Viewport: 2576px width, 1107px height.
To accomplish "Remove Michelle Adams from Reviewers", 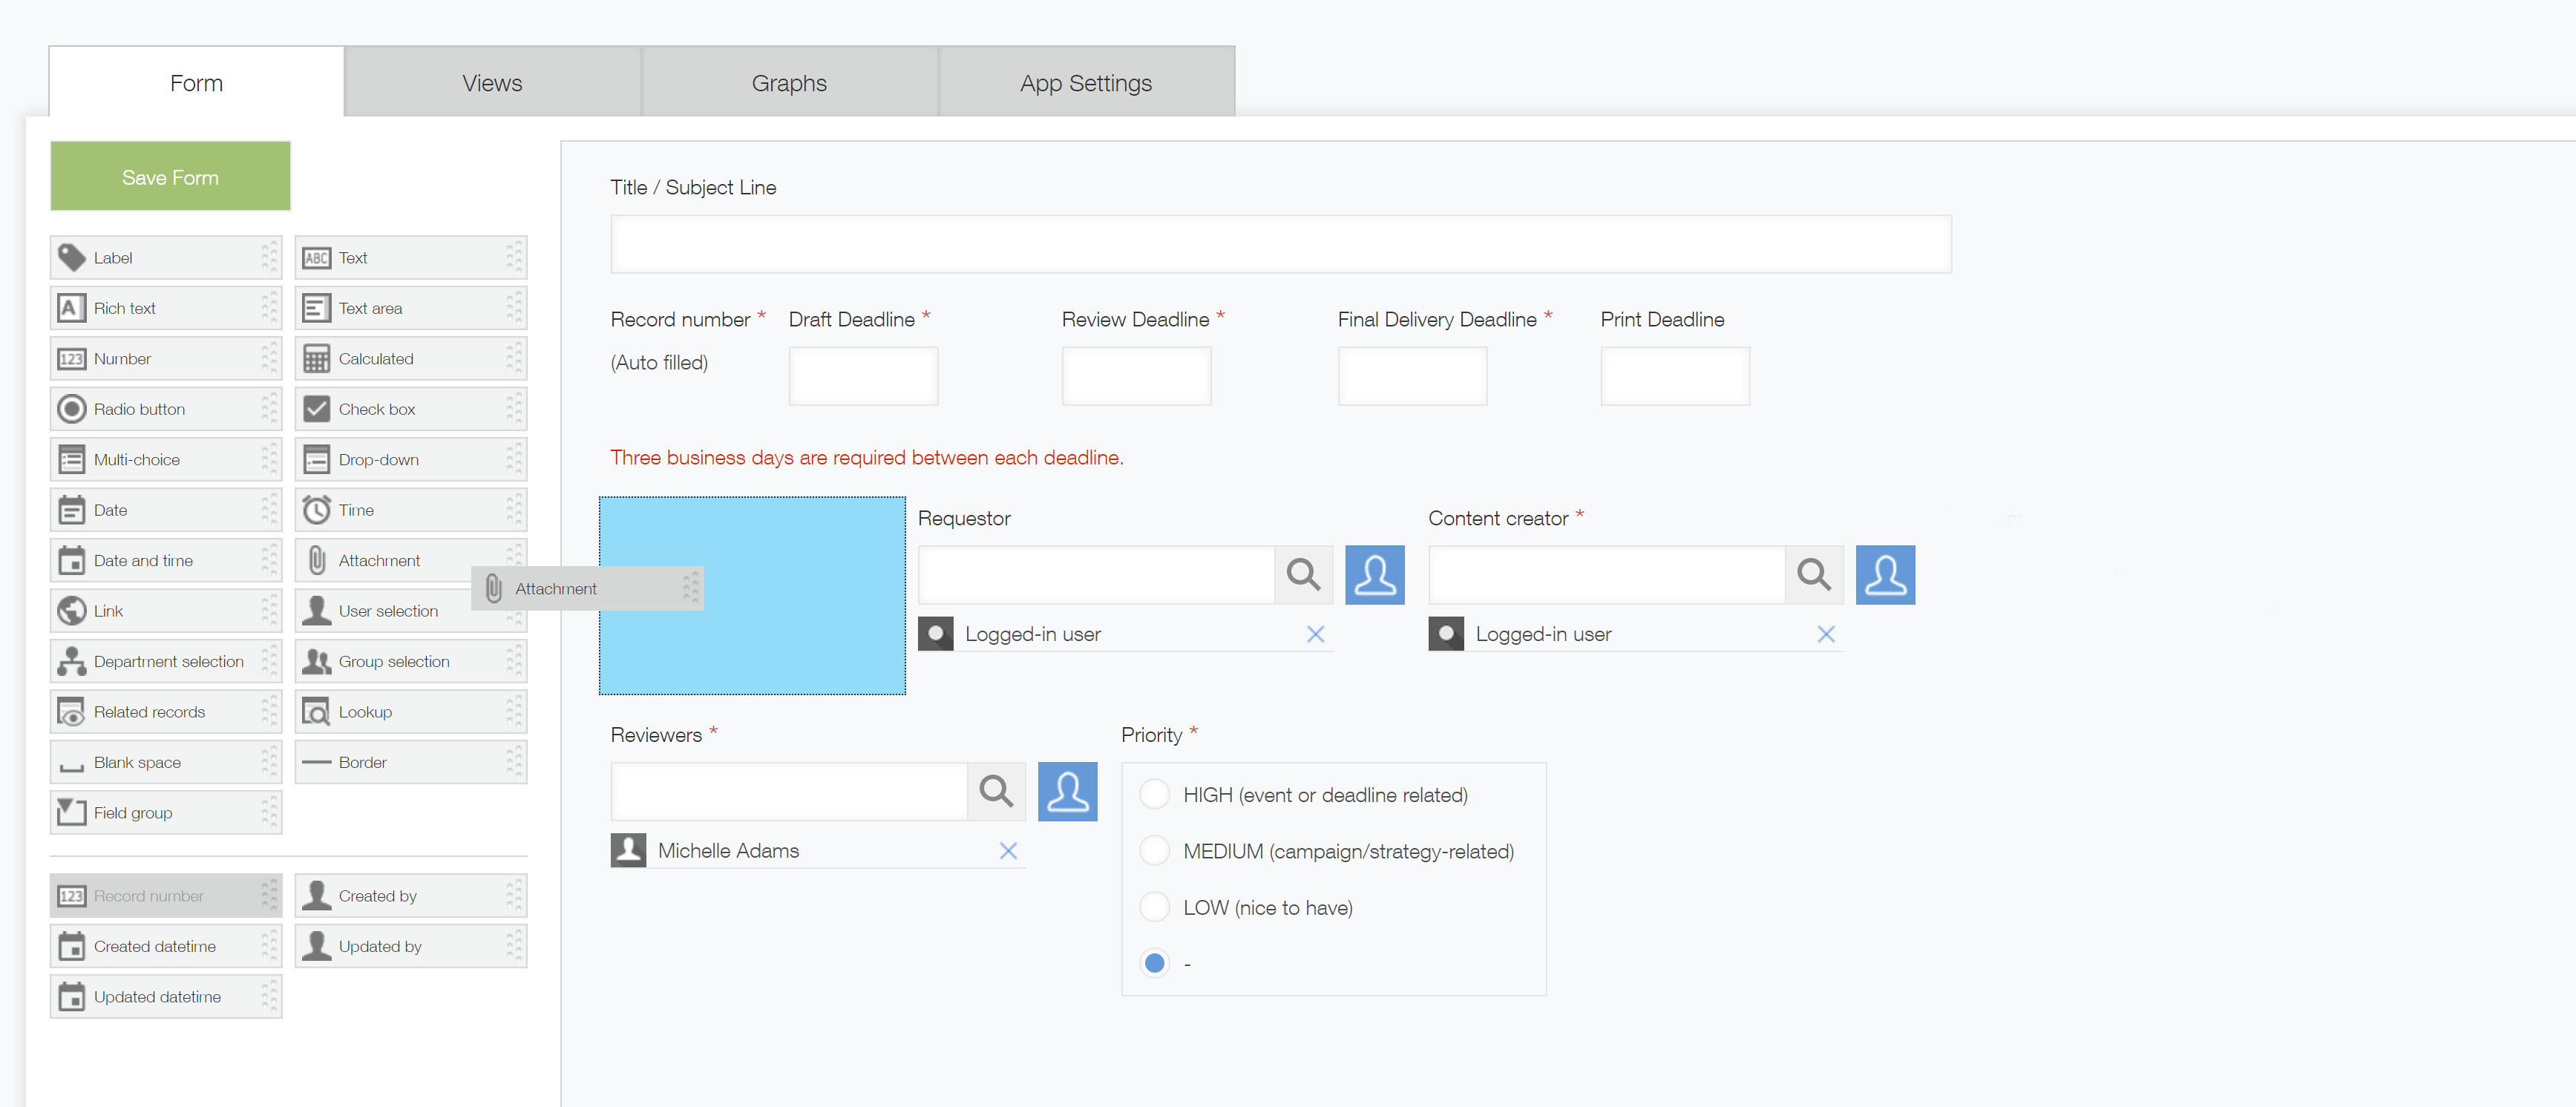I will click(1007, 850).
